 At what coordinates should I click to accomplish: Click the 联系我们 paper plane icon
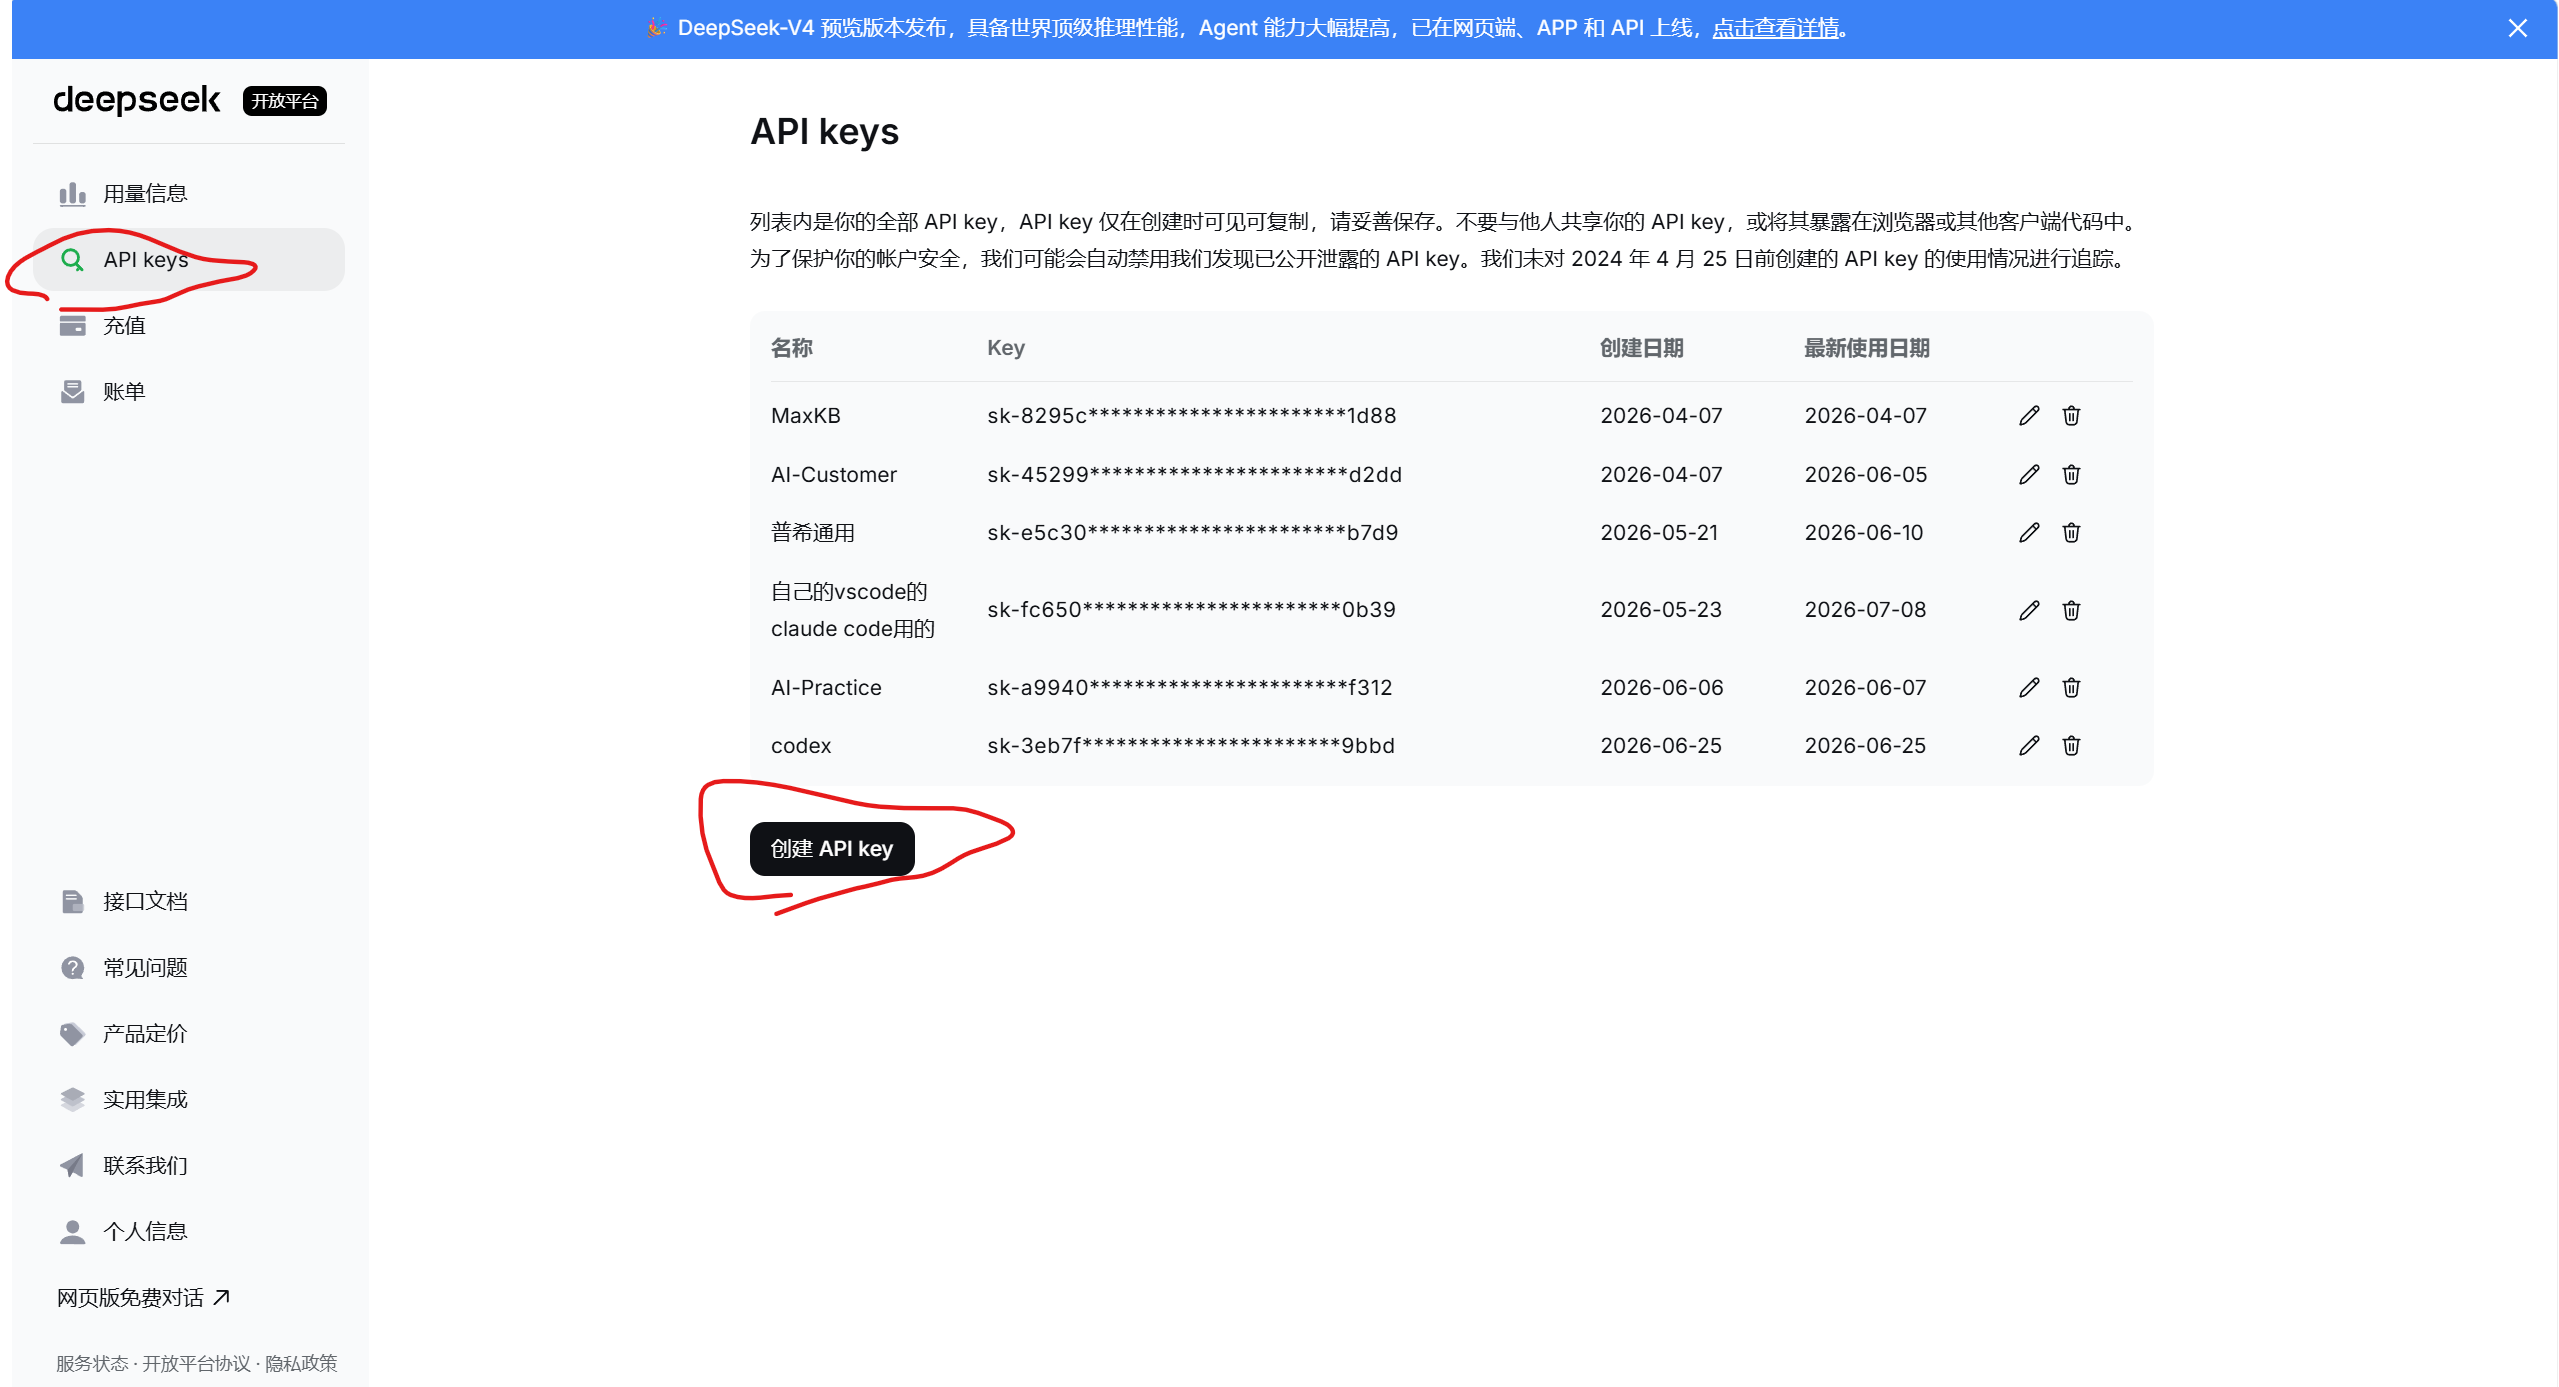point(72,1166)
